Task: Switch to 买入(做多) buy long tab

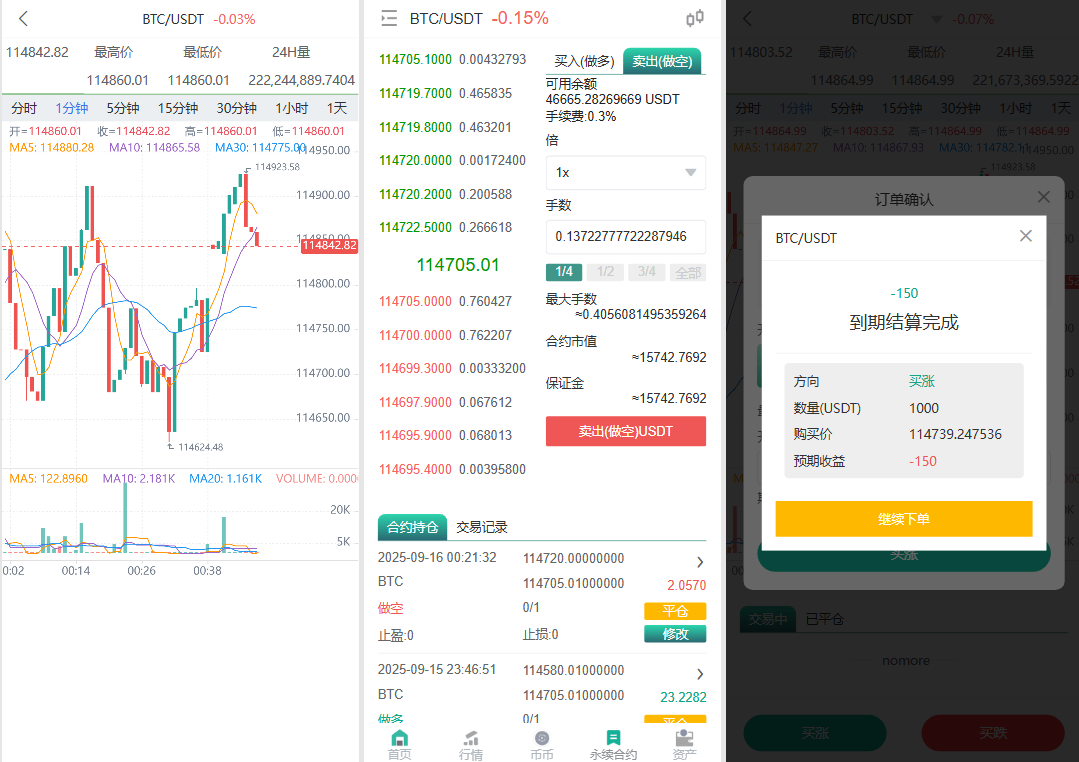Action: pos(584,61)
